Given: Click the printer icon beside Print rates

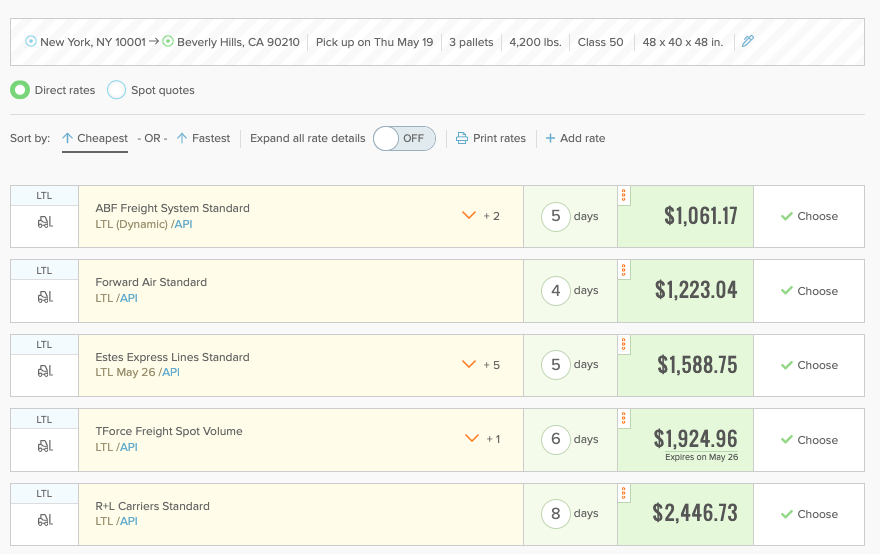Looking at the screenshot, I should click(461, 138).
